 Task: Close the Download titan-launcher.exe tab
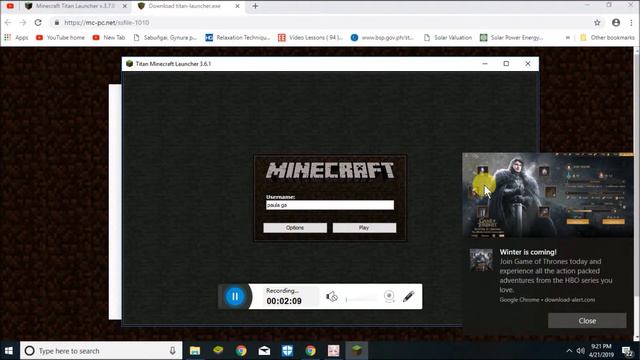(x=237, y=6)
